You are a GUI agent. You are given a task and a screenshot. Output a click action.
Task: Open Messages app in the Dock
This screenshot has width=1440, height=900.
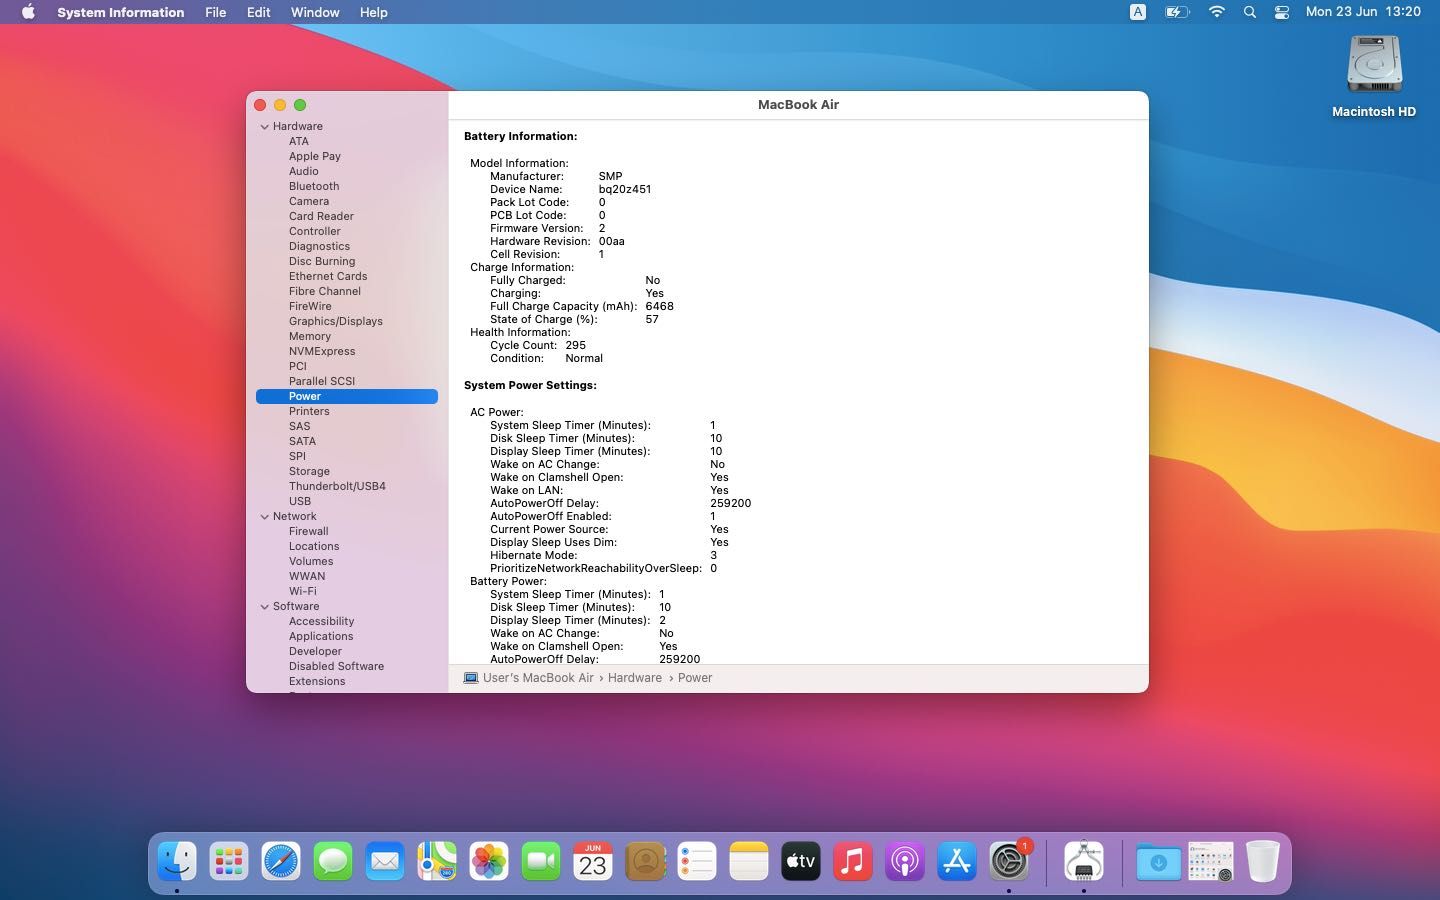point(333,861)
